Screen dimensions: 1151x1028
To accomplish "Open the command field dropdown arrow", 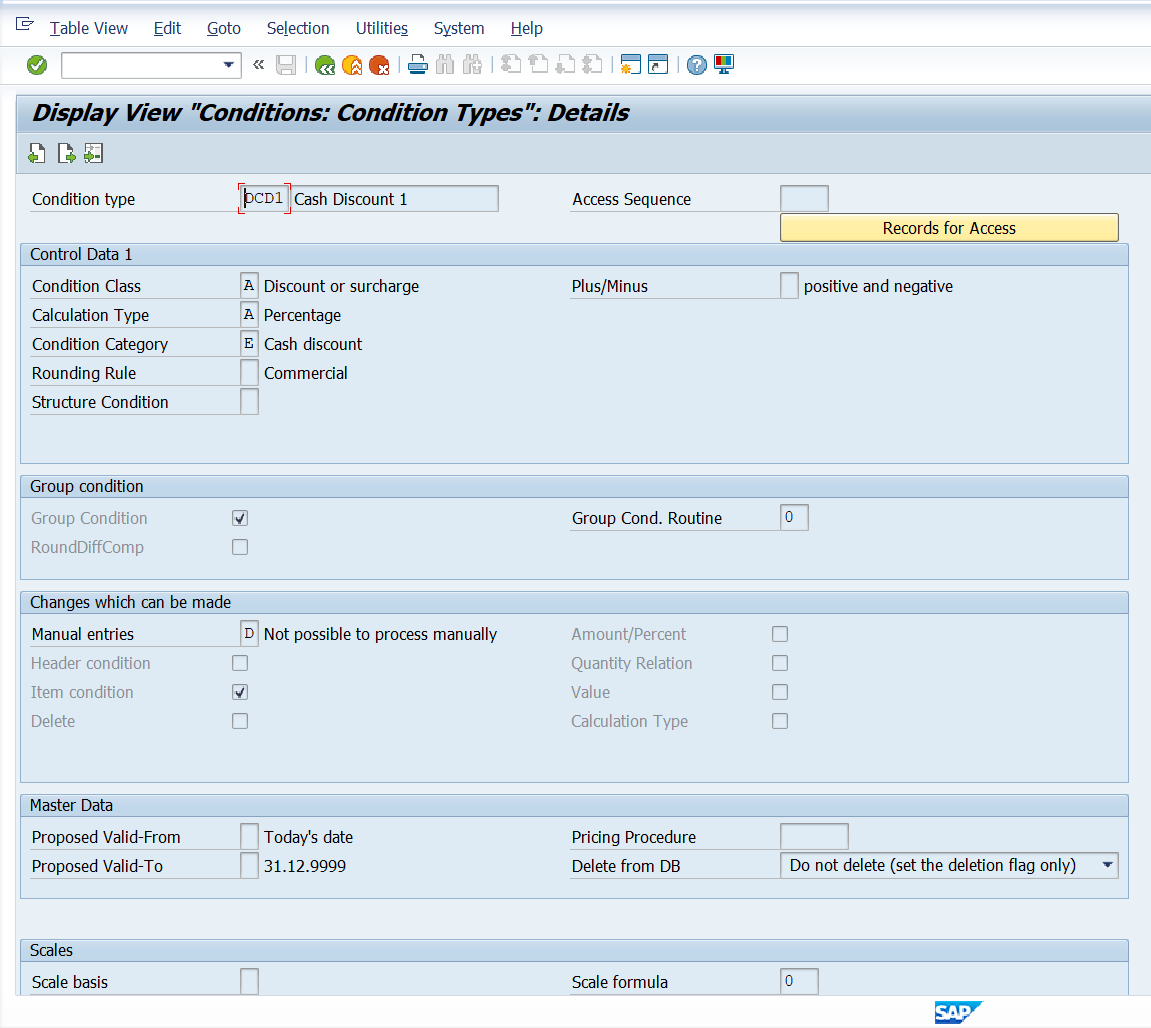I will (x=228, y=66).
